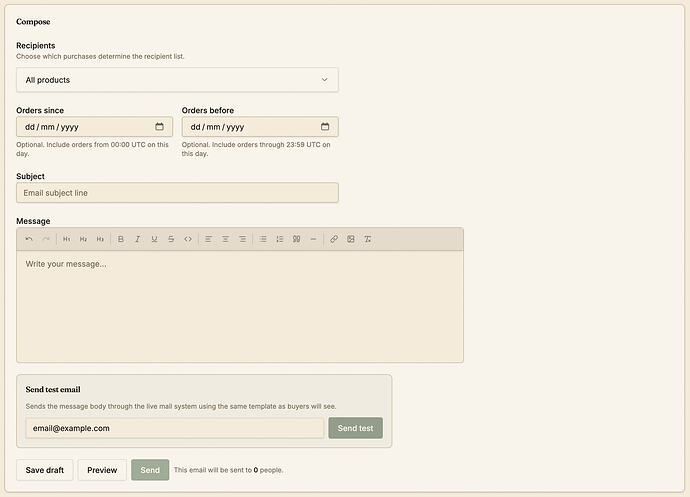This screenshot has width=690, height=497.
Task: Toggle strikethrough formatting
Action: (x=171, y=239)
